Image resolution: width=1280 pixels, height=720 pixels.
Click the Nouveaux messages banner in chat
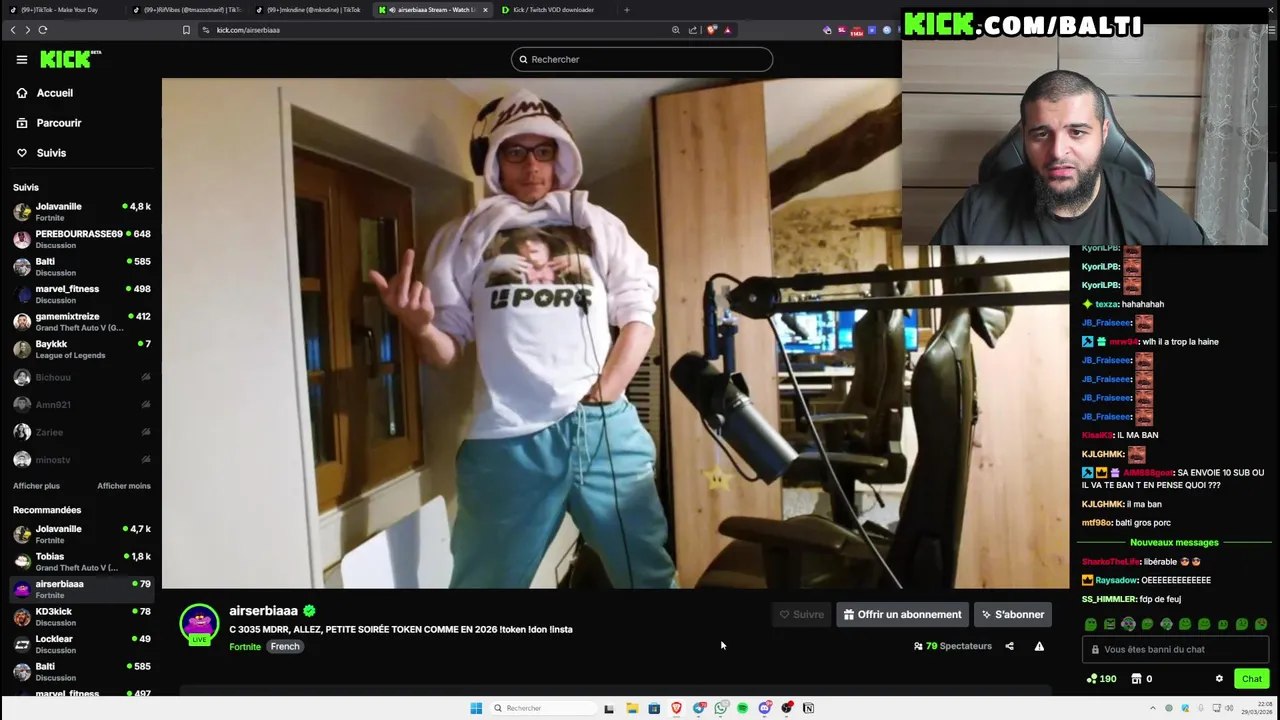tap(1174, 542)
